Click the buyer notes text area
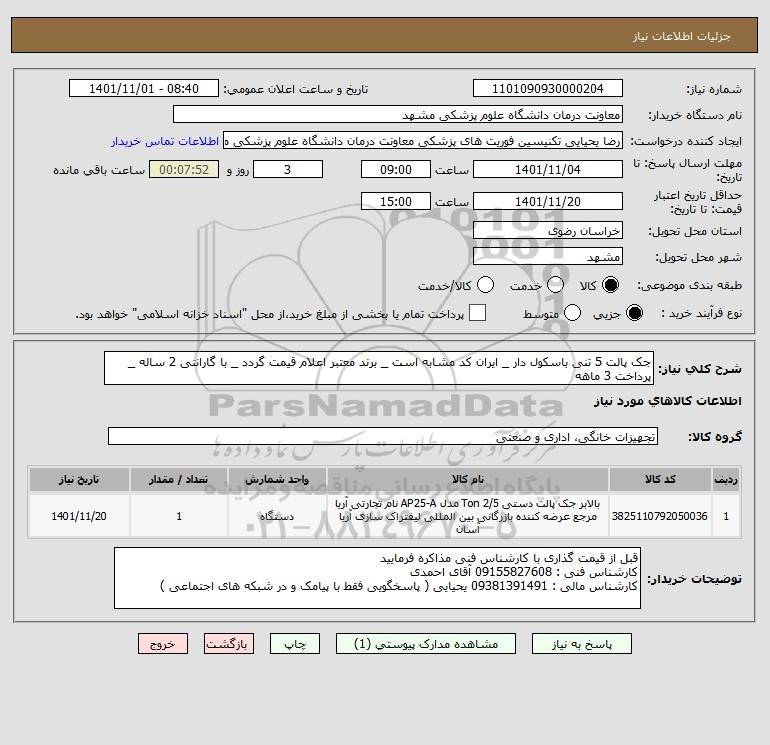 [x=377, y=578]
